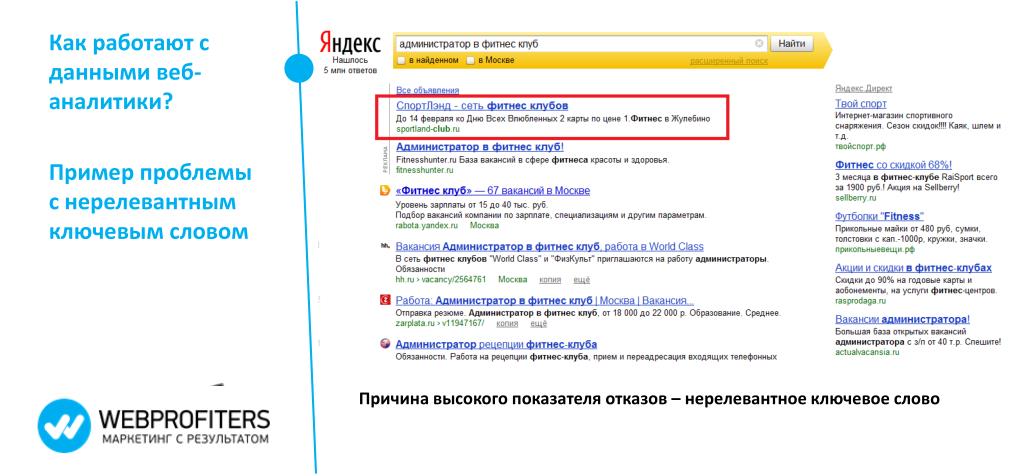The image size is (1023, 476).
Task: Open the Администратор в фитнес клуб! ad
Action: pos(480,147)
